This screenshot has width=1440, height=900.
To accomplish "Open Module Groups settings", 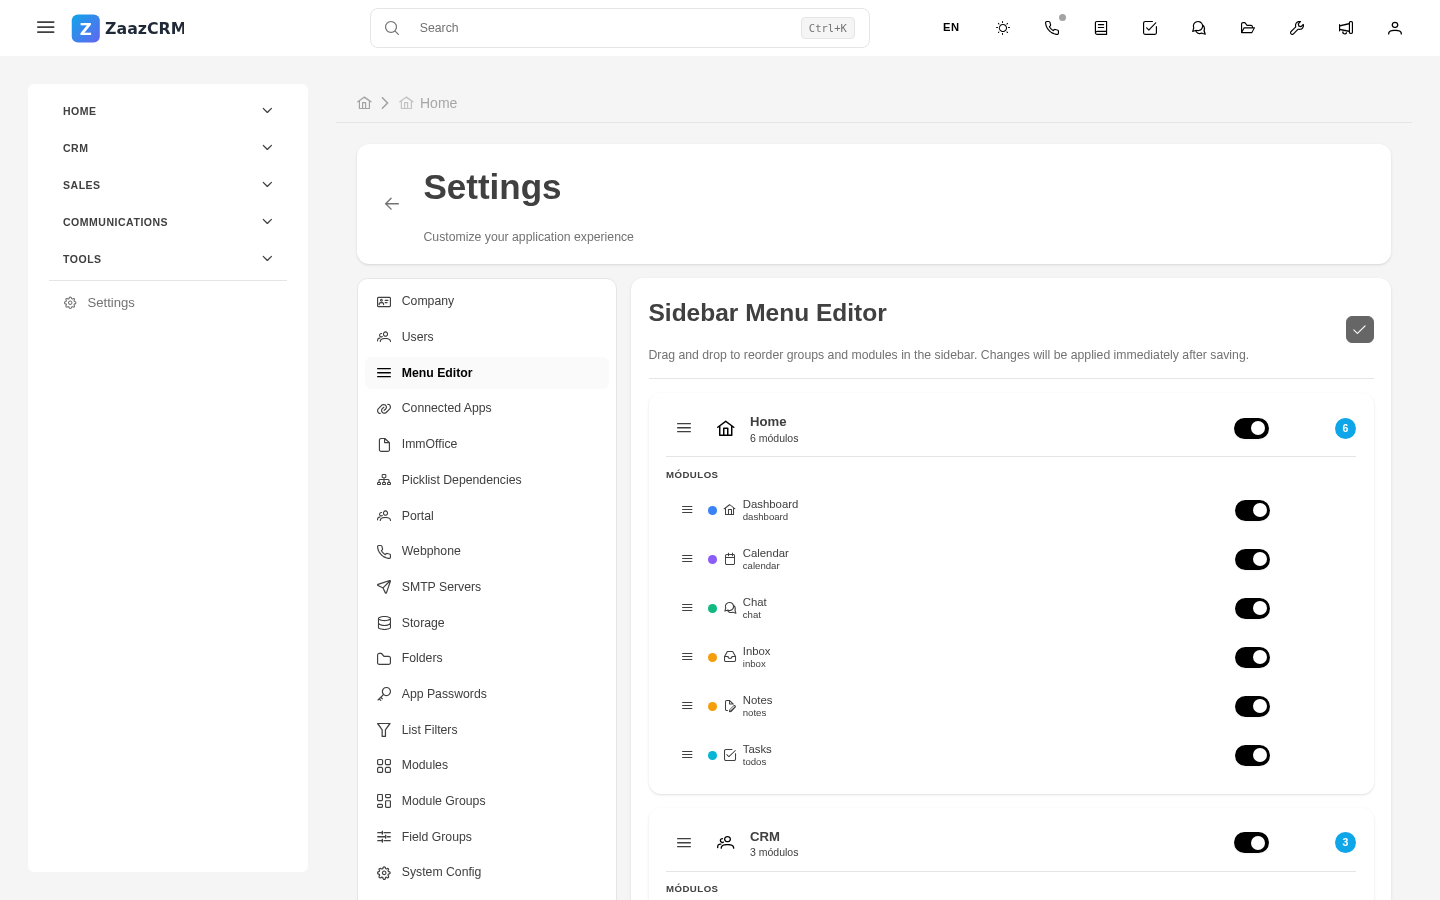I will point(487,801).
